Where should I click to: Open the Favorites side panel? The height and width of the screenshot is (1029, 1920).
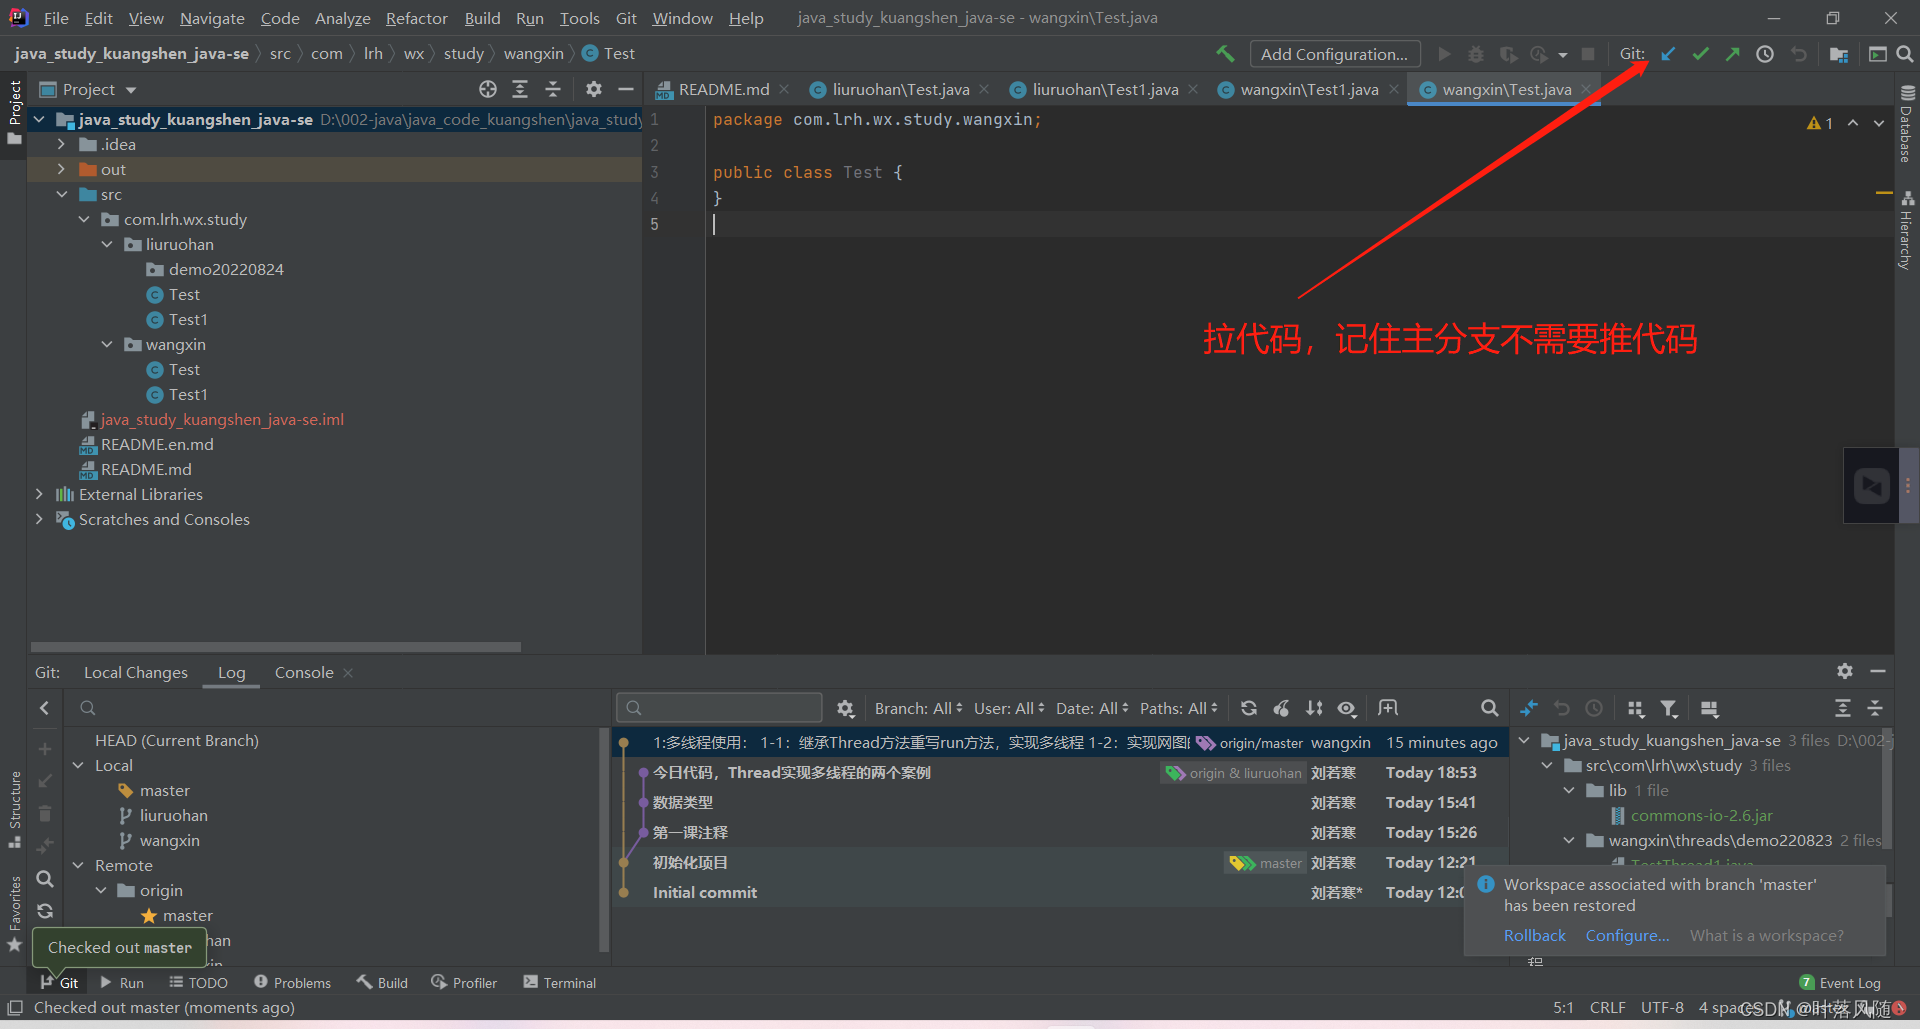(15, 913)
